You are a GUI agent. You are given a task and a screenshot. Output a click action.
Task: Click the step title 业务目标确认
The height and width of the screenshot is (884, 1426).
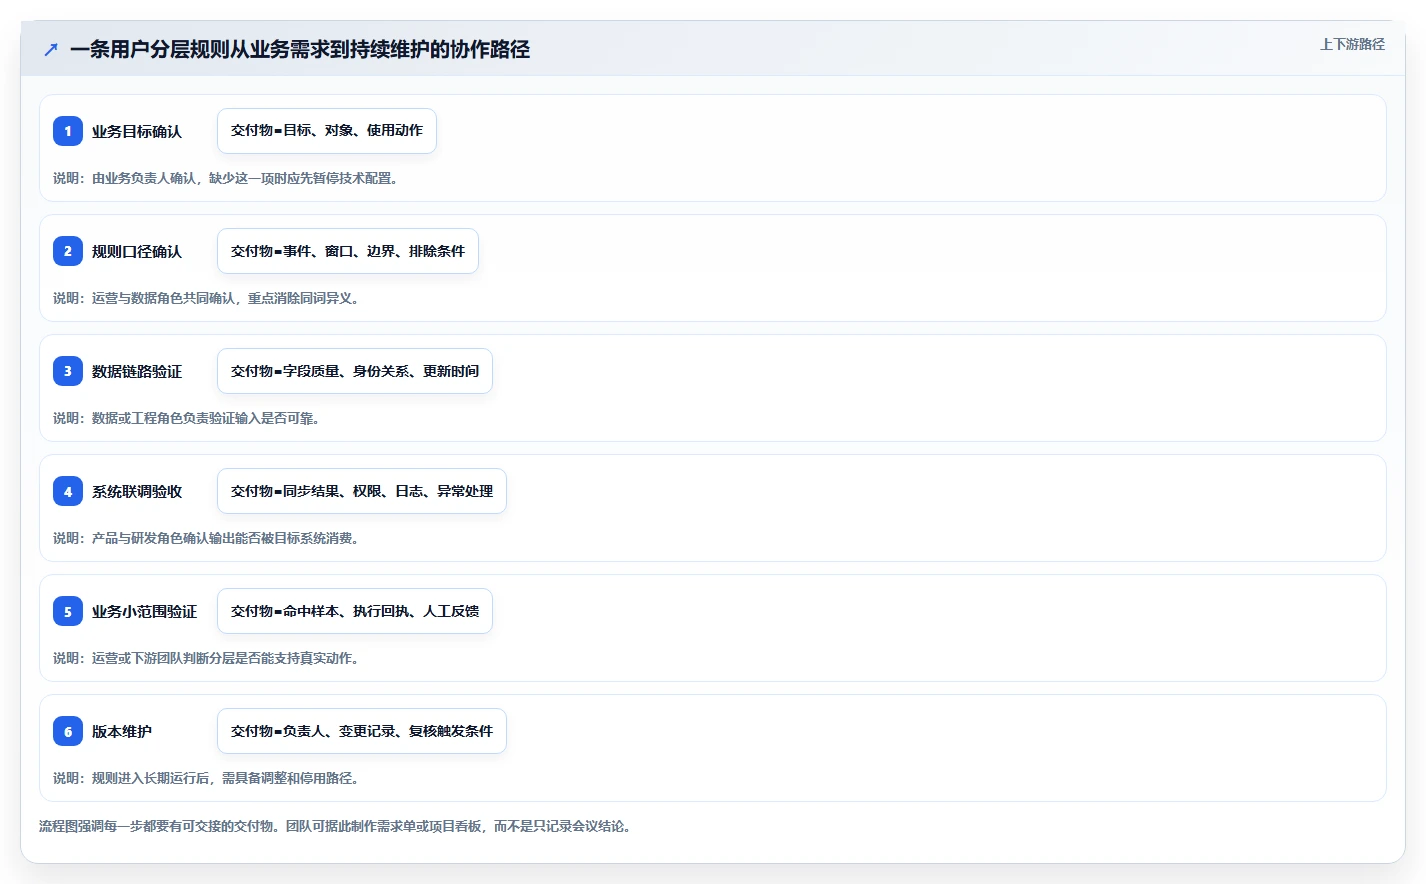coord(137,131)
